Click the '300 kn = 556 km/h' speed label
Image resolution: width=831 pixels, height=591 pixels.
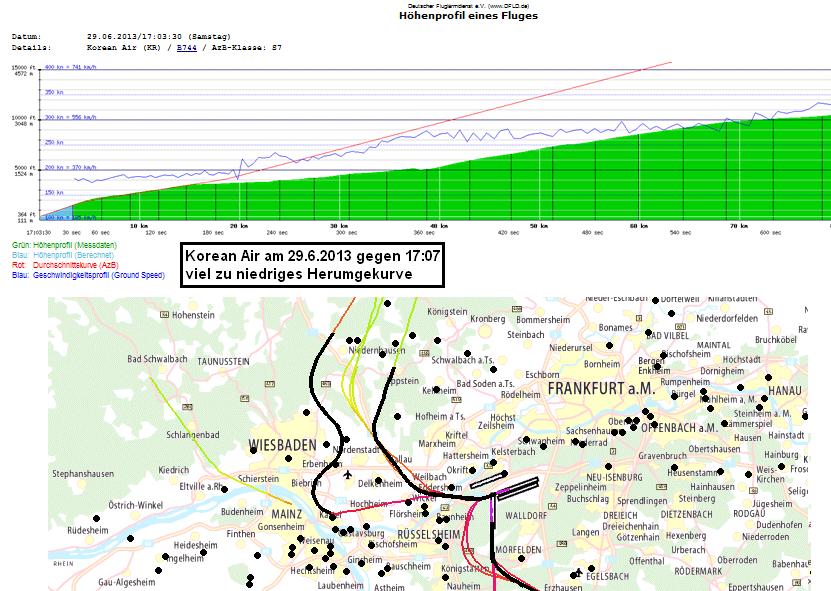pos(70,117)
